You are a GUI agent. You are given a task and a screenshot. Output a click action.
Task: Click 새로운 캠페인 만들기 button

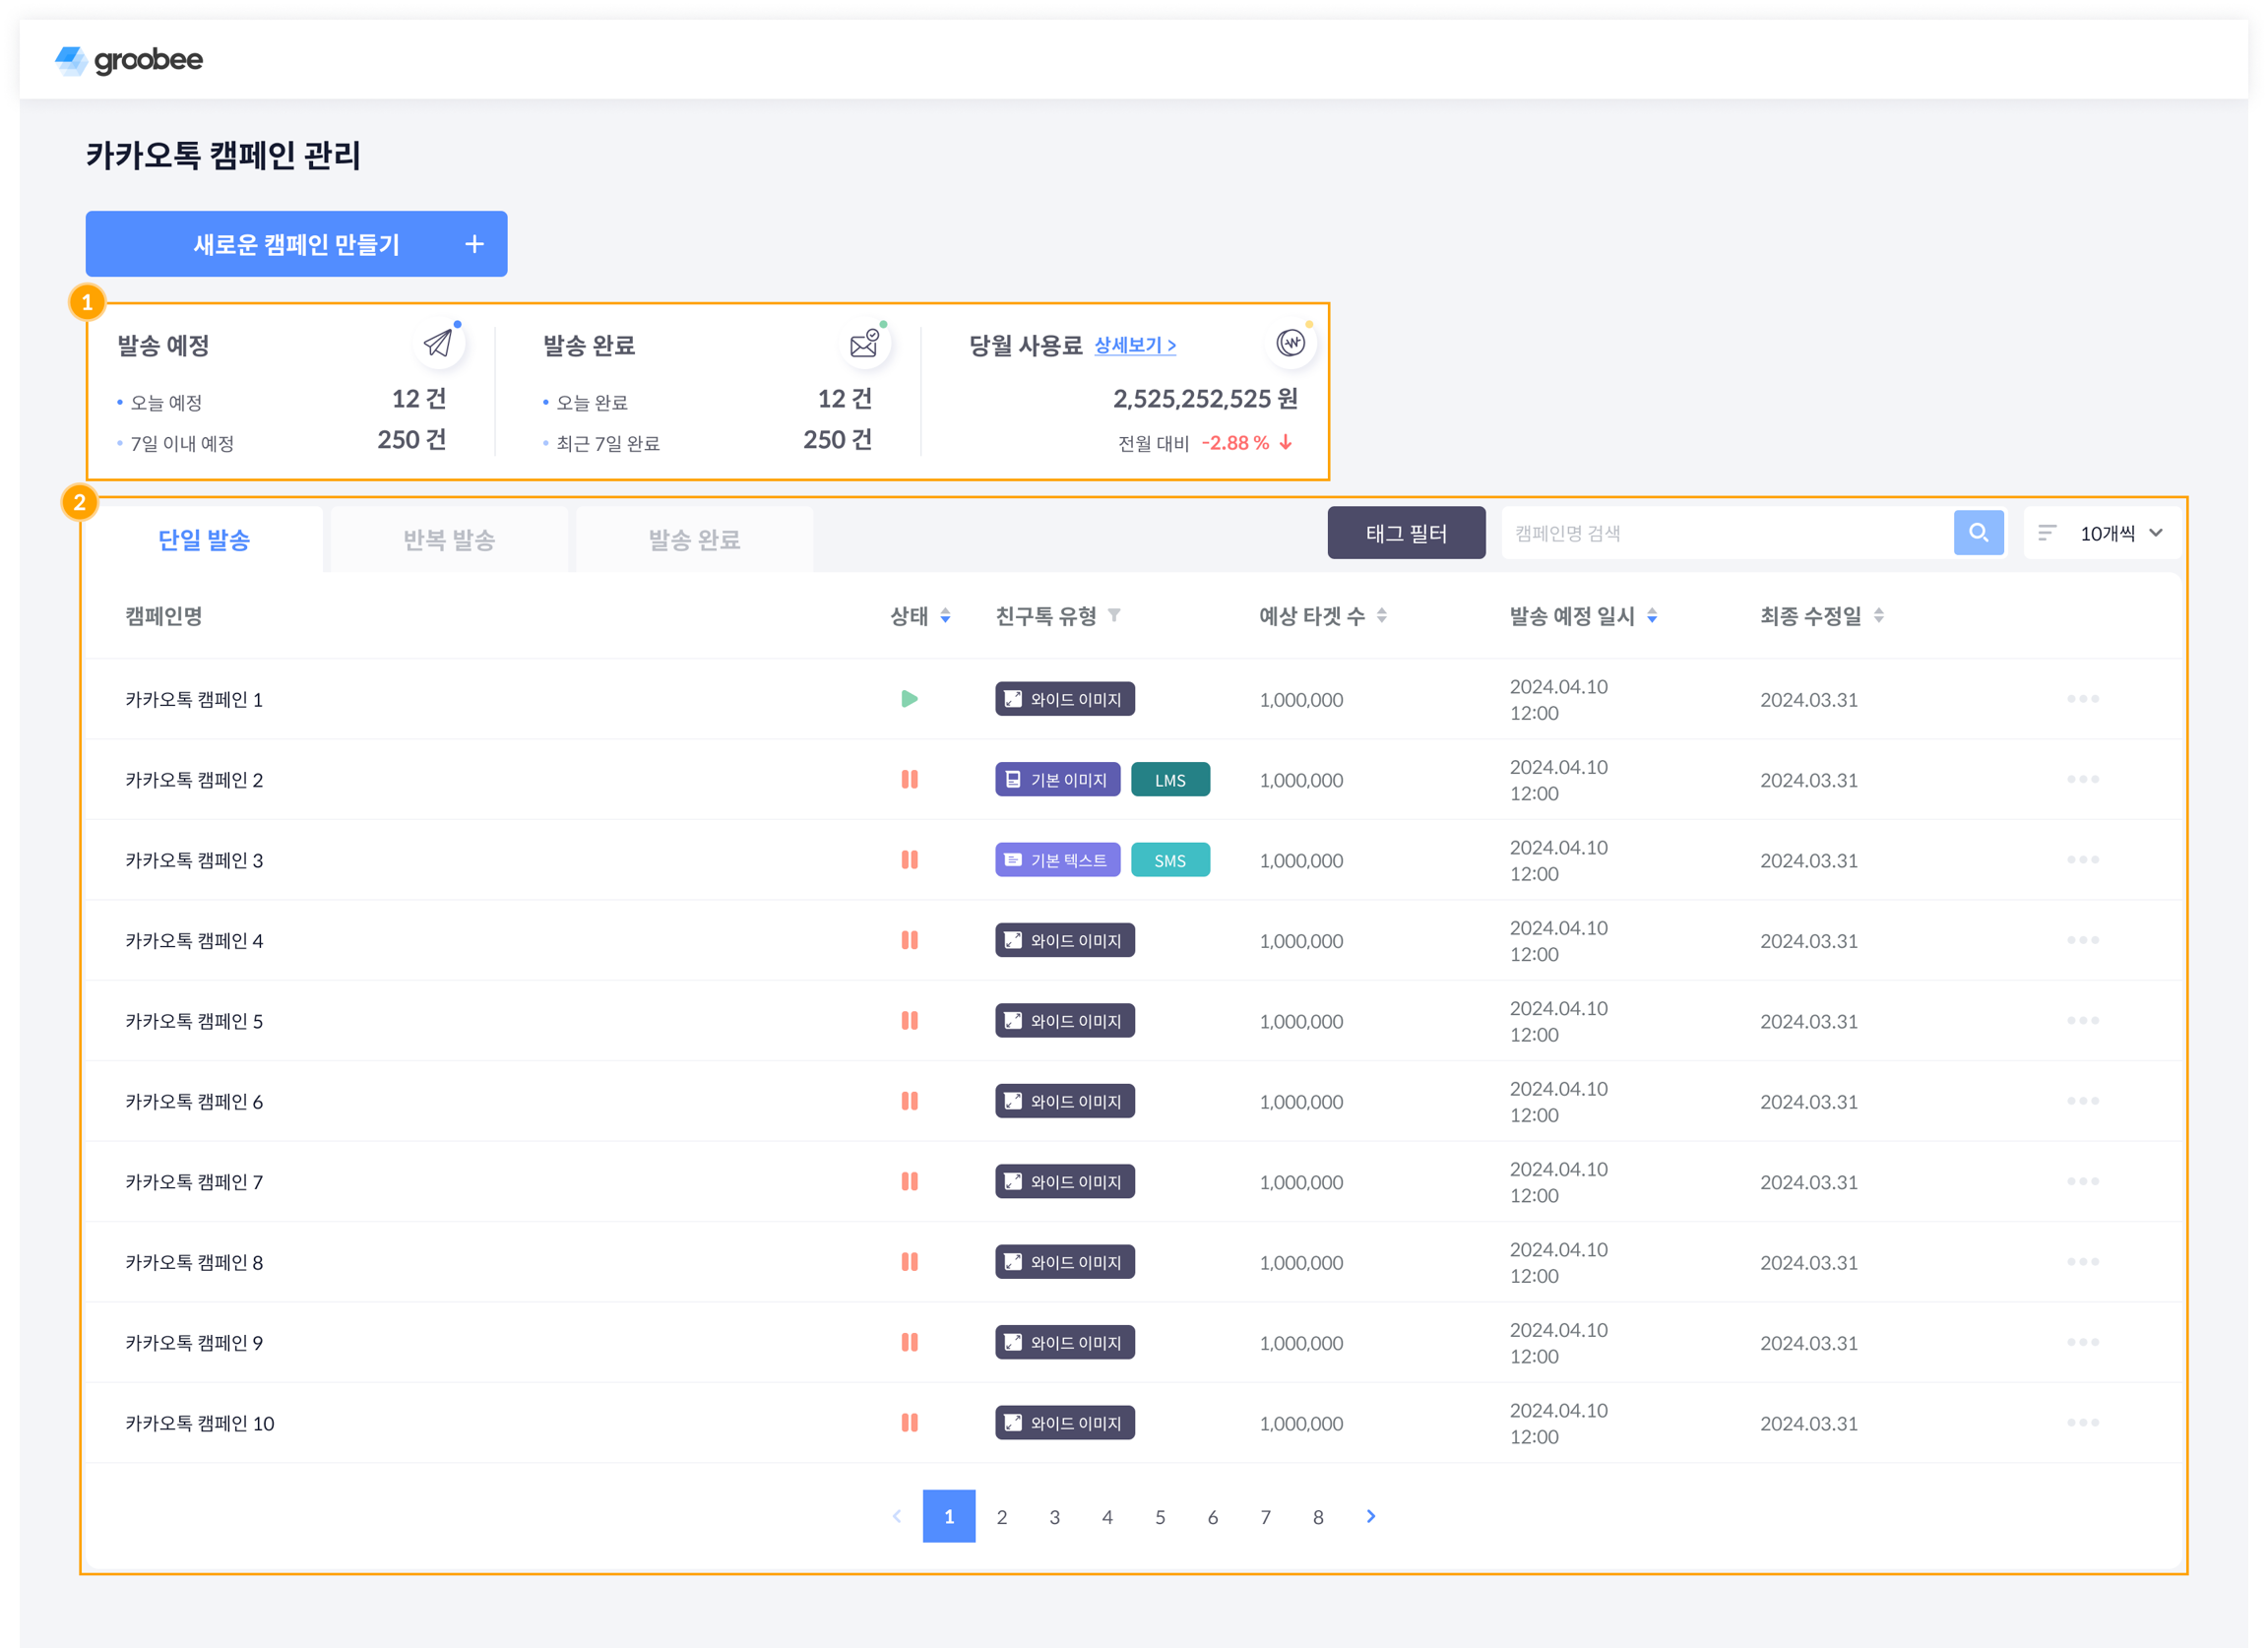click(x=296, y=244)
